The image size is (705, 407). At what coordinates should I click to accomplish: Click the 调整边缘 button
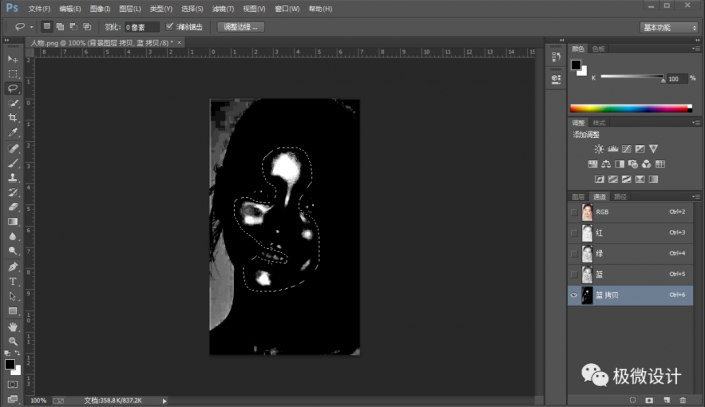coord(240,27)
